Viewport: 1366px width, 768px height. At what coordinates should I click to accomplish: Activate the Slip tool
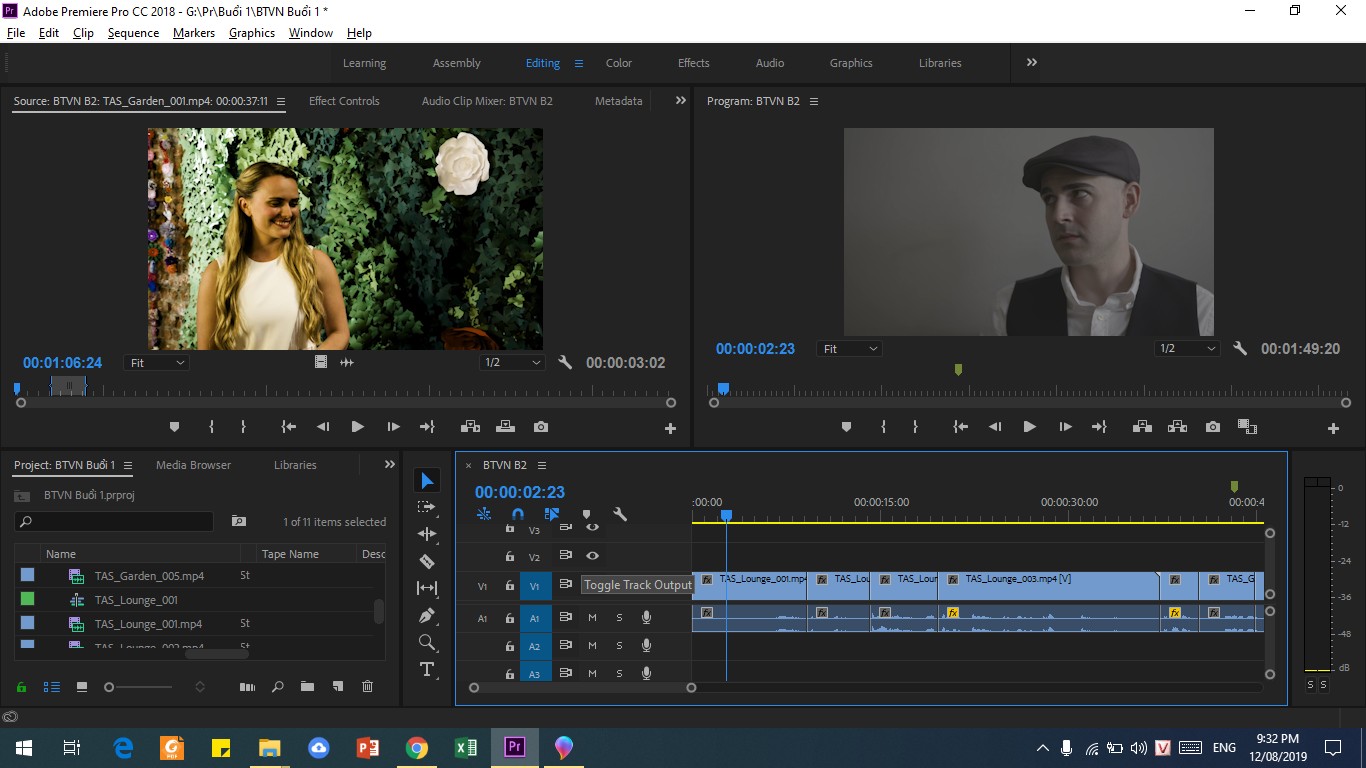pos(427,588)
